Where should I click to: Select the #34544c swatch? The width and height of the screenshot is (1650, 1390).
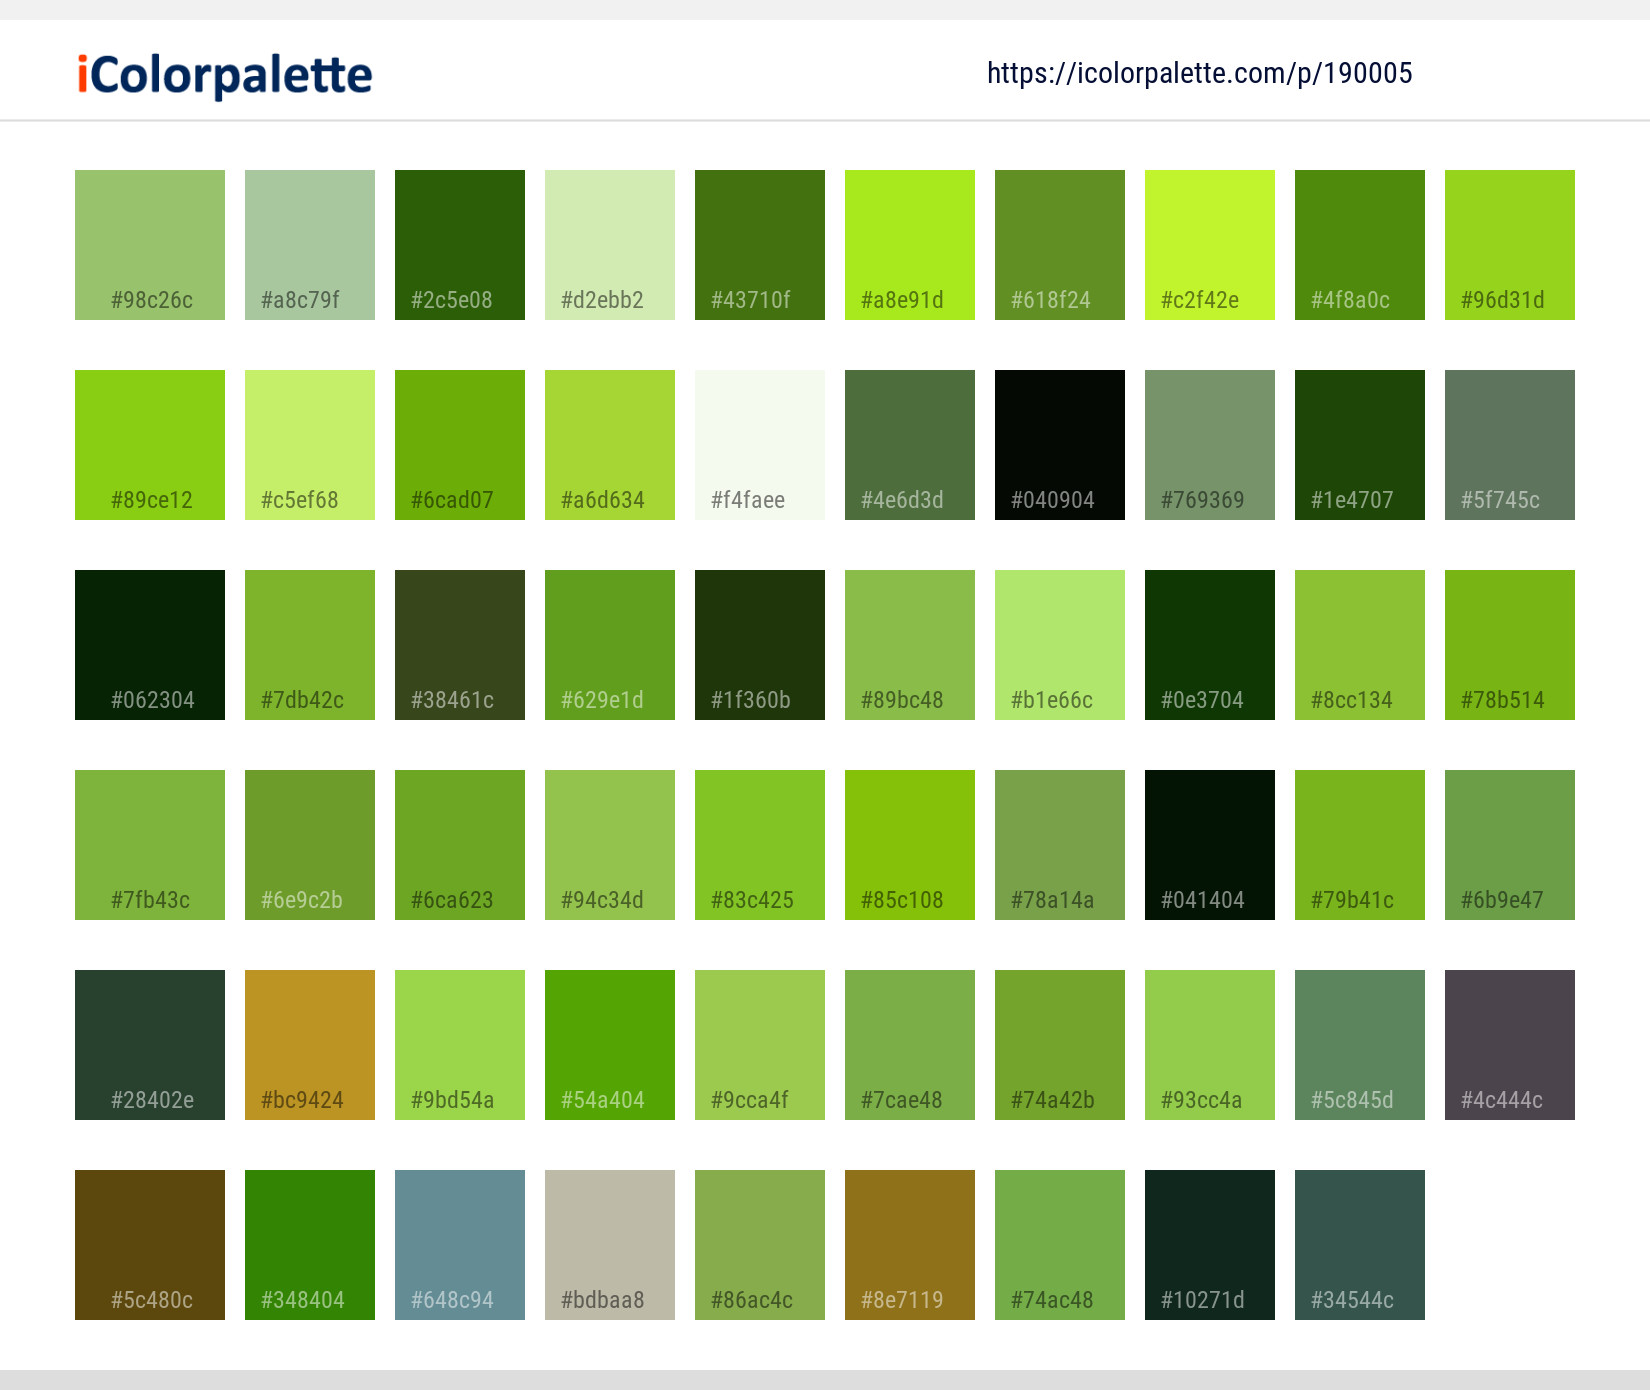(1360, 1245)
